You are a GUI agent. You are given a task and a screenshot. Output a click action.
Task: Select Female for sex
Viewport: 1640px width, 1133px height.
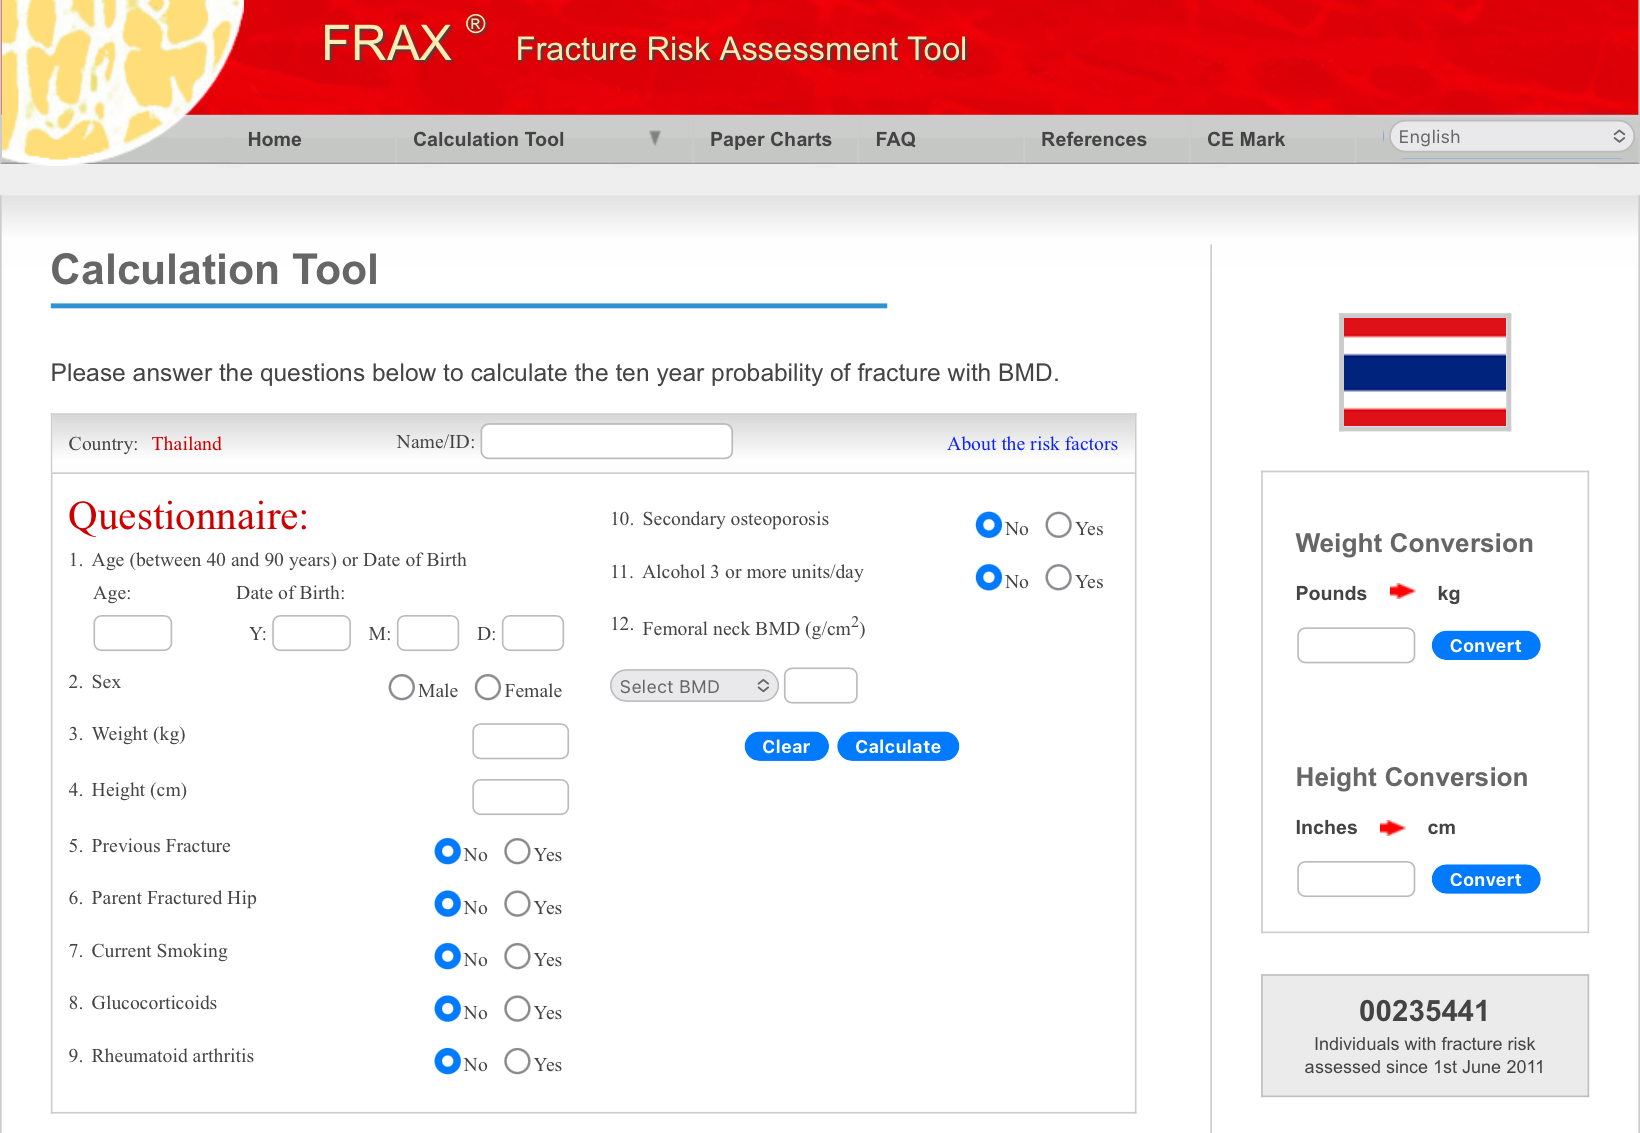(488, 688)
